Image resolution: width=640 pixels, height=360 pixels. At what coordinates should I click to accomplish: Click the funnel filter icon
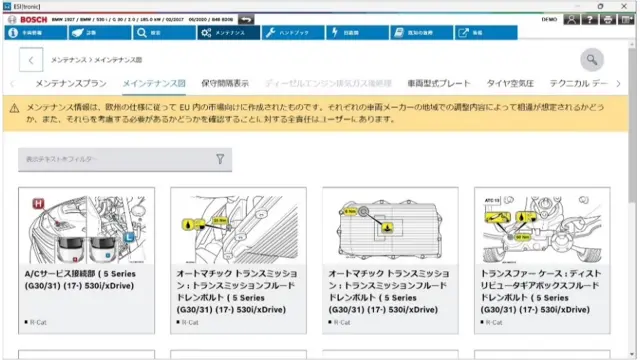(220, 159)
